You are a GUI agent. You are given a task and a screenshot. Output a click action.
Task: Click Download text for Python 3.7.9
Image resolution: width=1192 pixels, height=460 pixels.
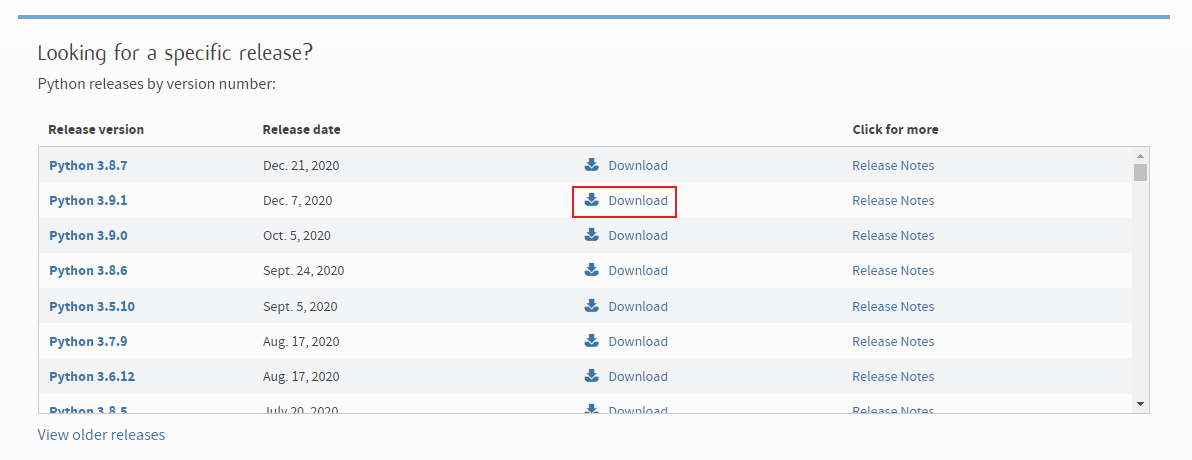(x=638, y=341)
